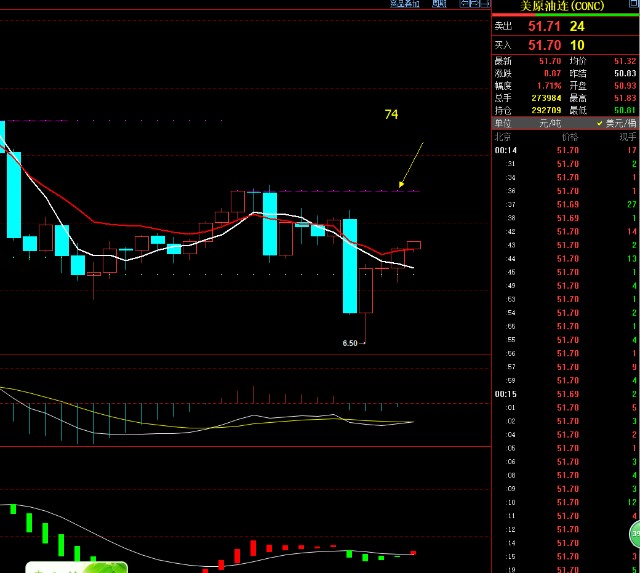Open the 周期 period menu
This screenshot has height=573, width=640.
[x=438, y=4]
